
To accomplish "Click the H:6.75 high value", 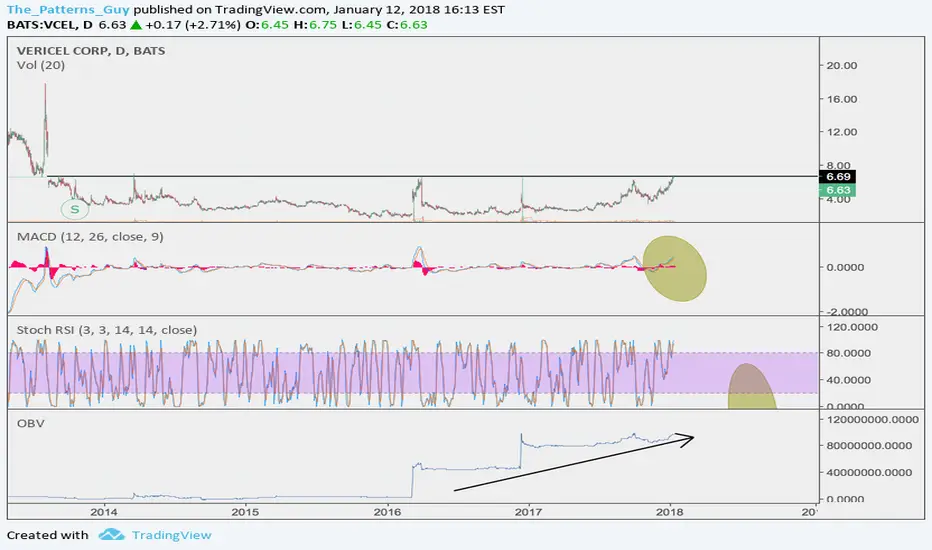I will point(314,25).
